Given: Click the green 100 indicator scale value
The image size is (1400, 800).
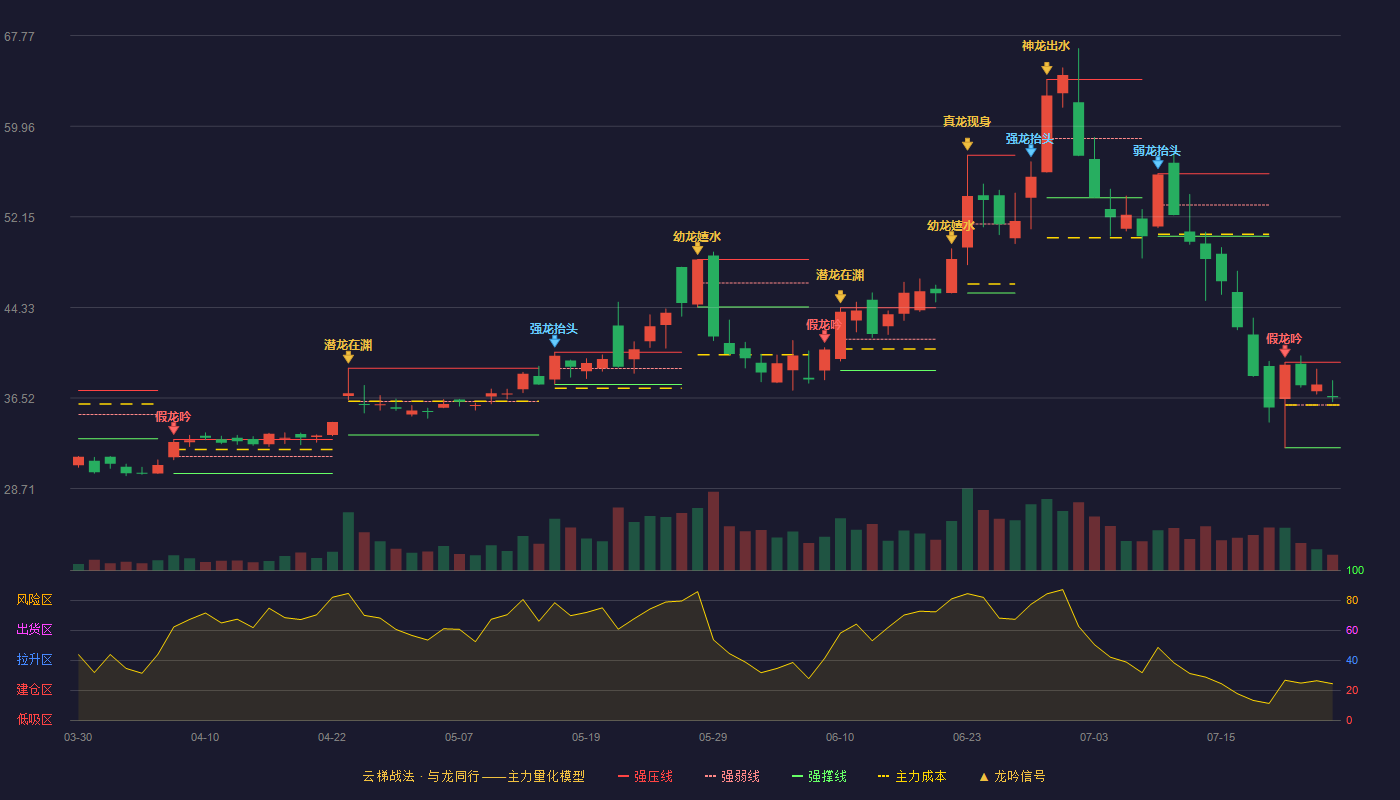Looking at the screenshot, I should [x=1355, y=571].
